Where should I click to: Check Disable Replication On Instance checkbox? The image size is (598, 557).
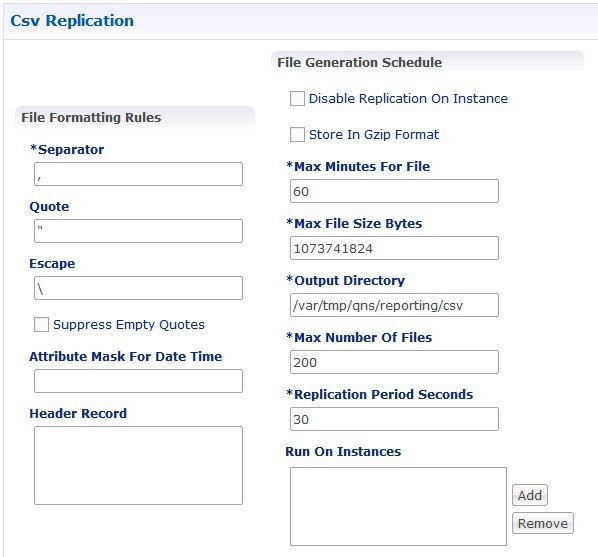[297, 98]
